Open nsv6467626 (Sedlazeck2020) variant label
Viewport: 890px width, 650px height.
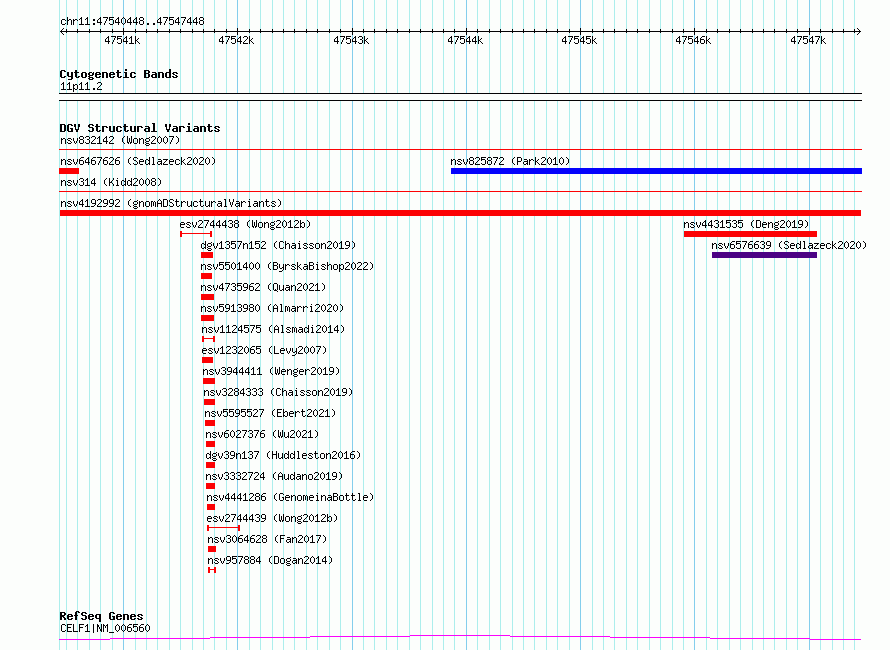point(138,161)
